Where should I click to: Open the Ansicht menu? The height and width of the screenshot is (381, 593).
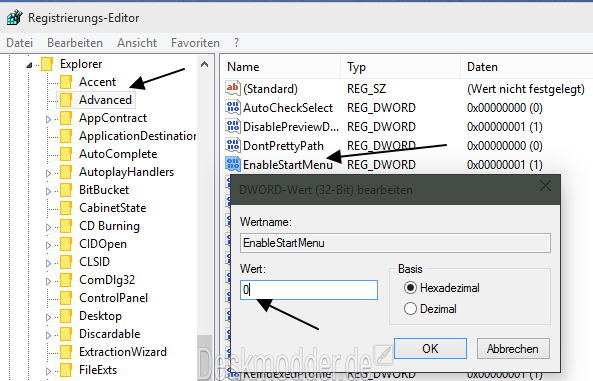pyautogui.click(x=137, y=43)
